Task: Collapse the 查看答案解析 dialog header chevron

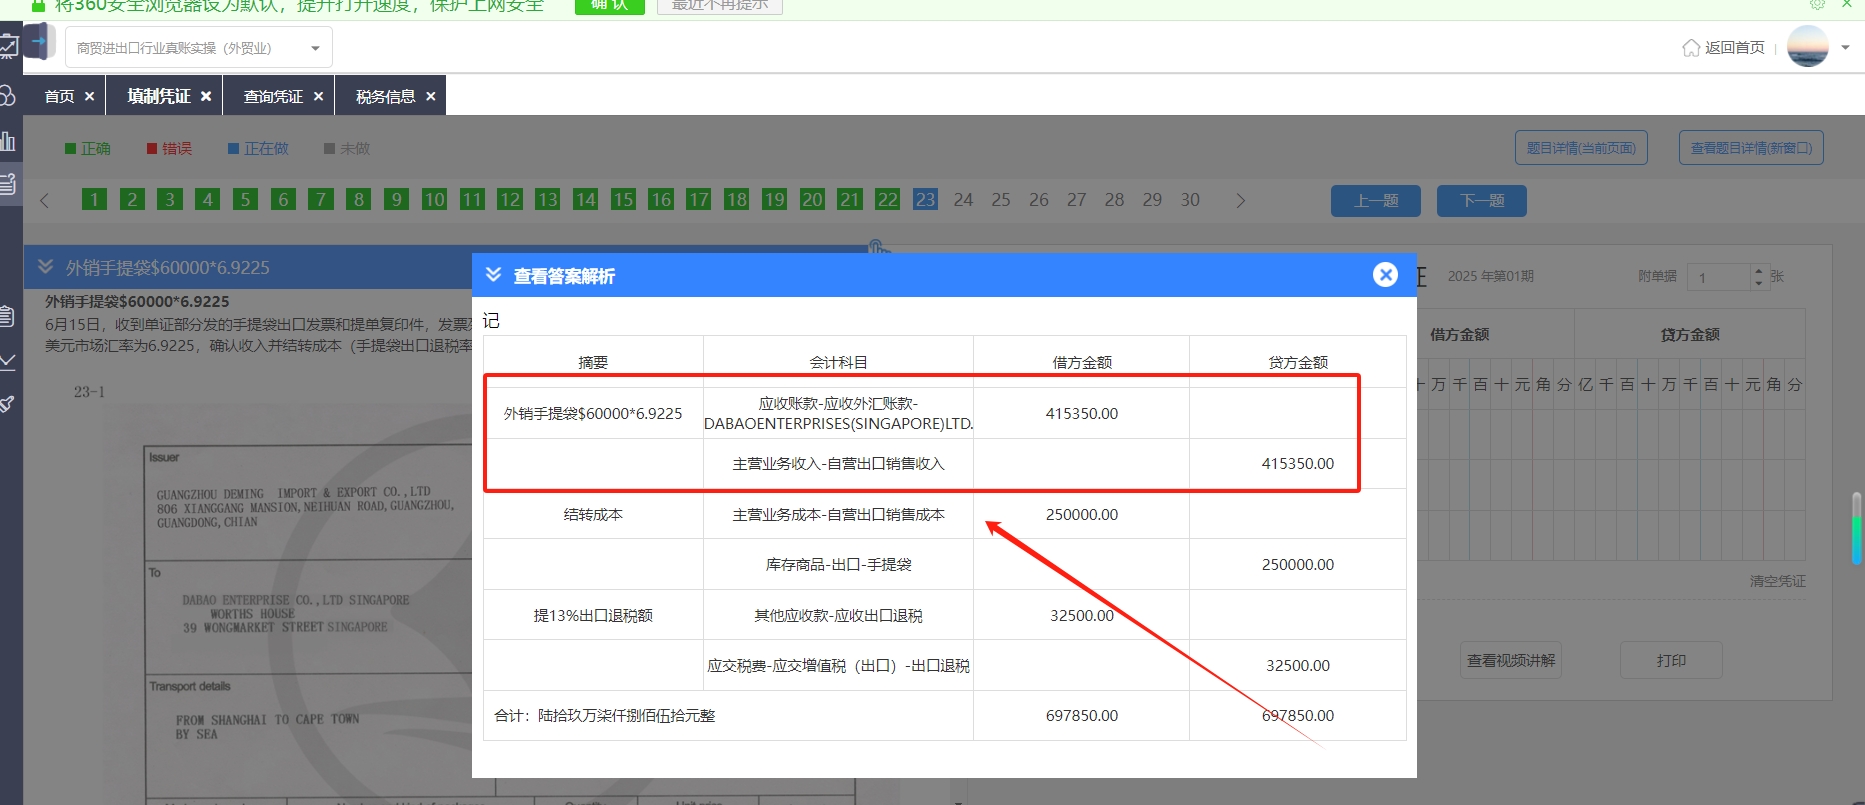Action: (493, 274)
